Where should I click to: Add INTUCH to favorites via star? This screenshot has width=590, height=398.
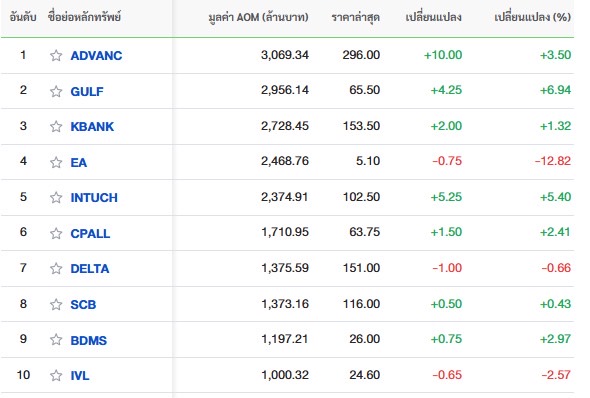(x=56, y=197)
